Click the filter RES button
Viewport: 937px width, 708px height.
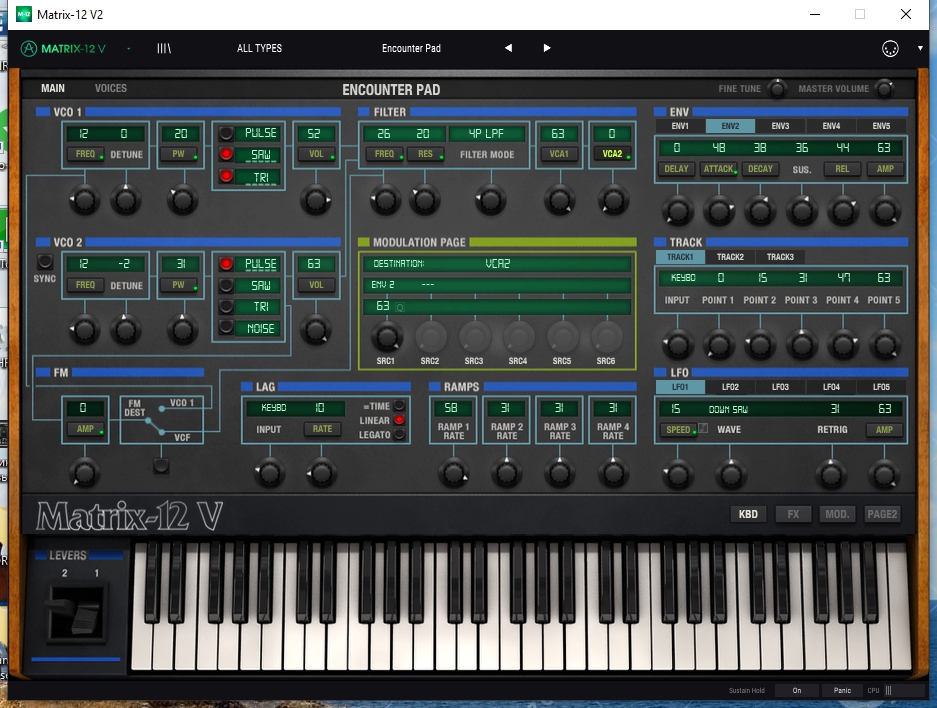point(425,154)
